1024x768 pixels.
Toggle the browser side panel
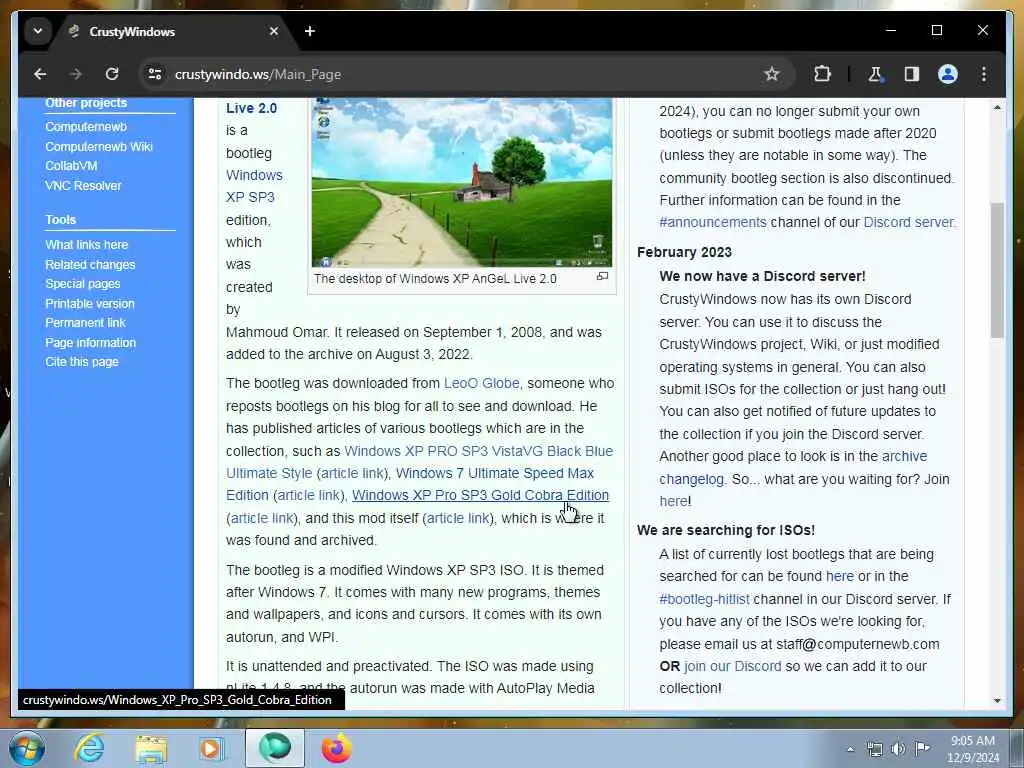click(912, 74)
